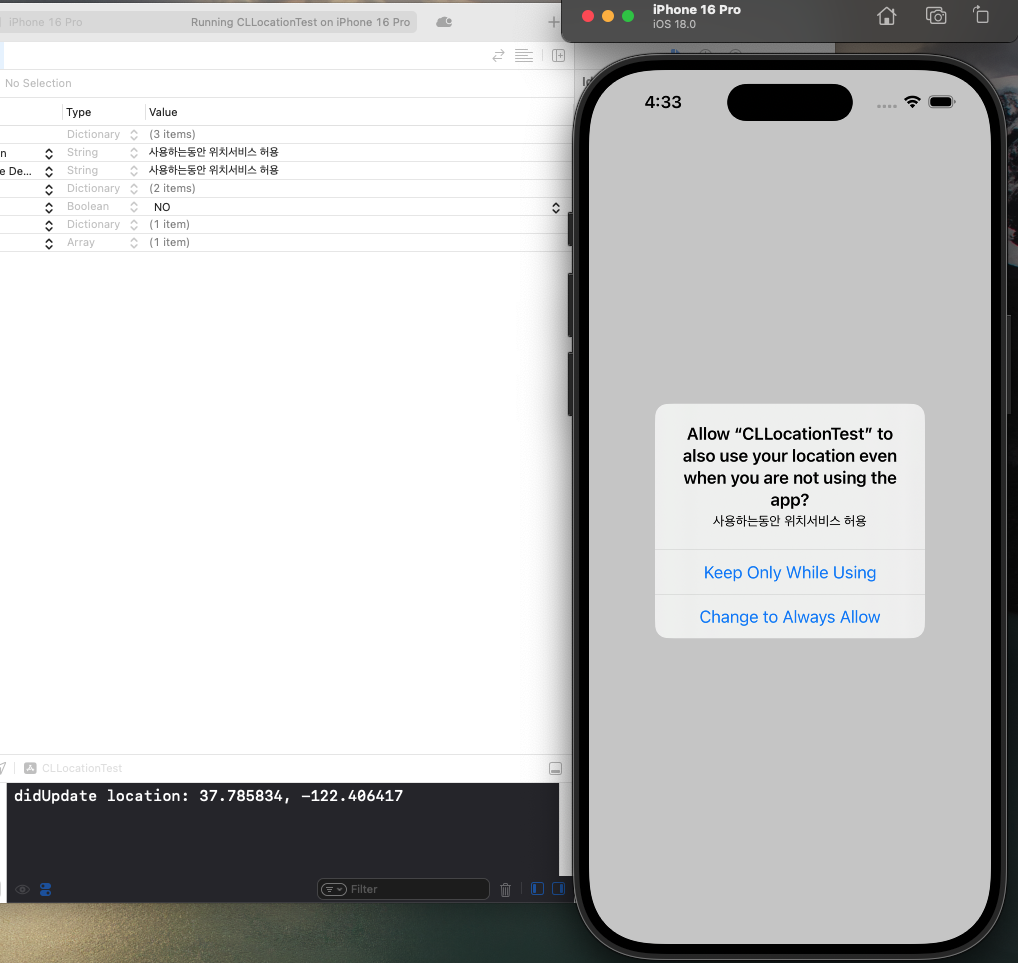Open the adjust editor options lines icon

point(524,56)
